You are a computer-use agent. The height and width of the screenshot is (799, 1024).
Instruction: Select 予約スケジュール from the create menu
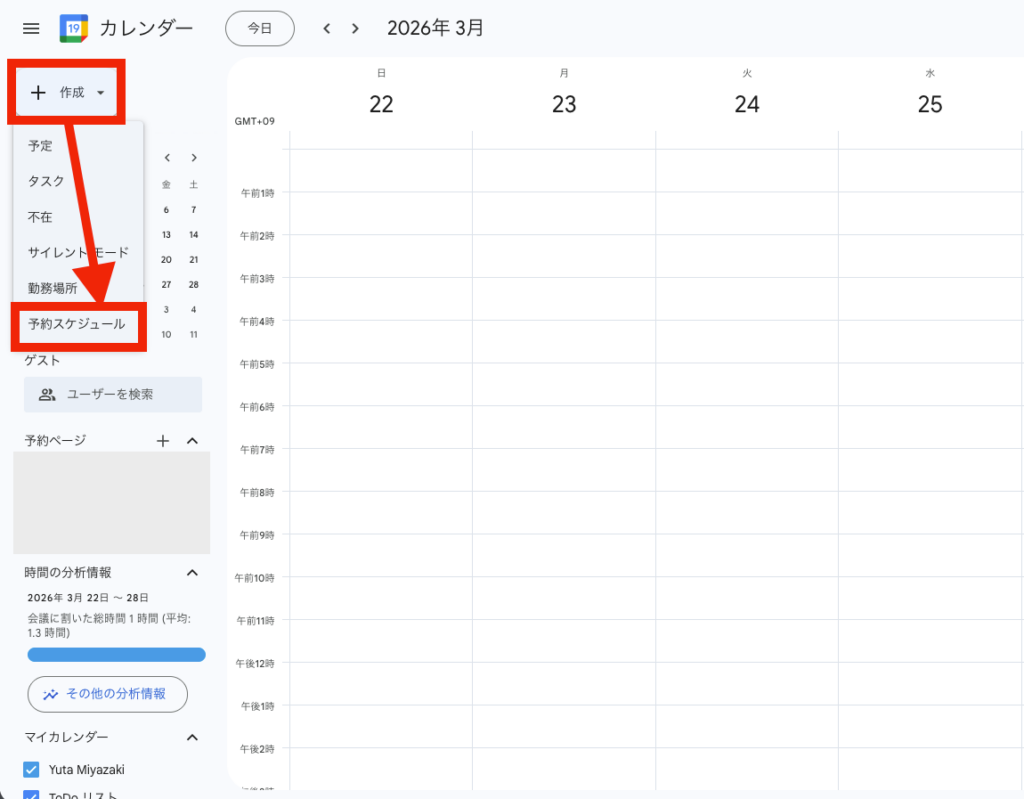coord(77,325)
